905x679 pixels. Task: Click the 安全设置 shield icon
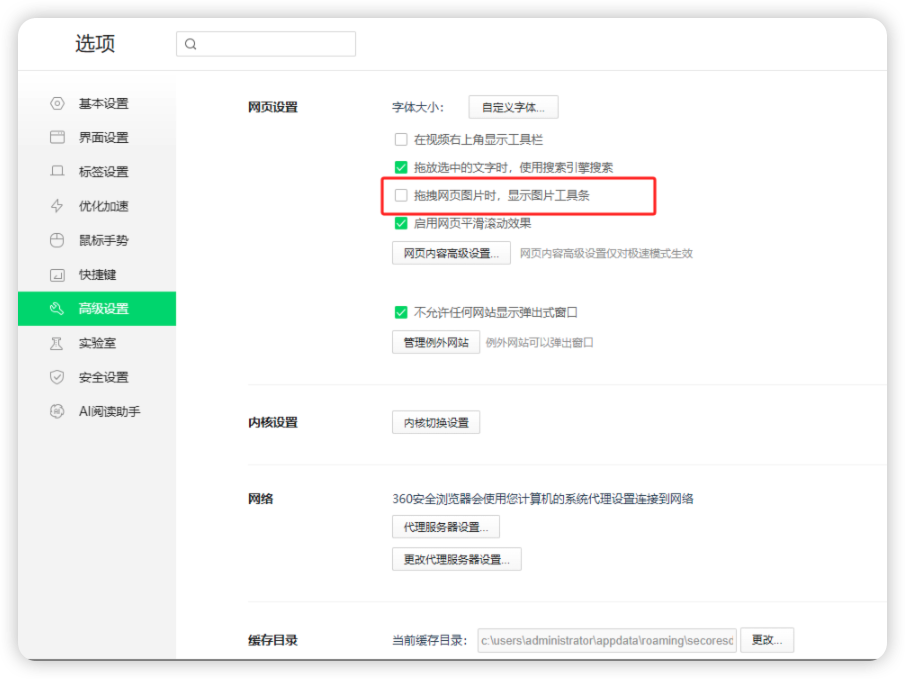57,377
